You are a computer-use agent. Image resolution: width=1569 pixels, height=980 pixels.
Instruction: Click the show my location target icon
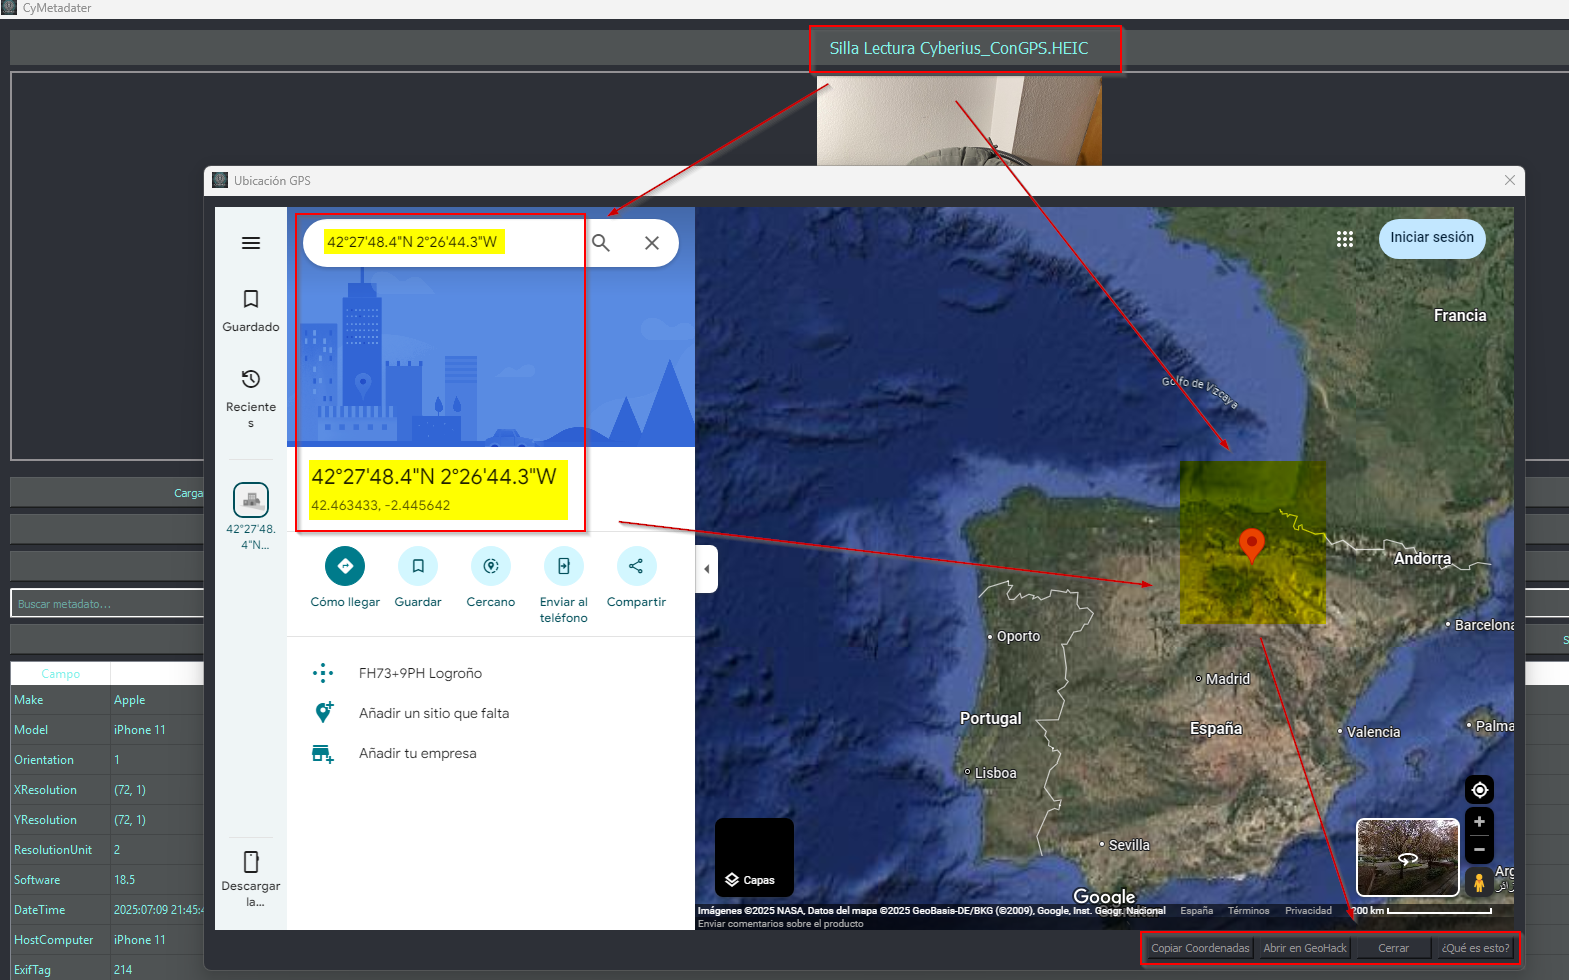[x=1479, y=790]
